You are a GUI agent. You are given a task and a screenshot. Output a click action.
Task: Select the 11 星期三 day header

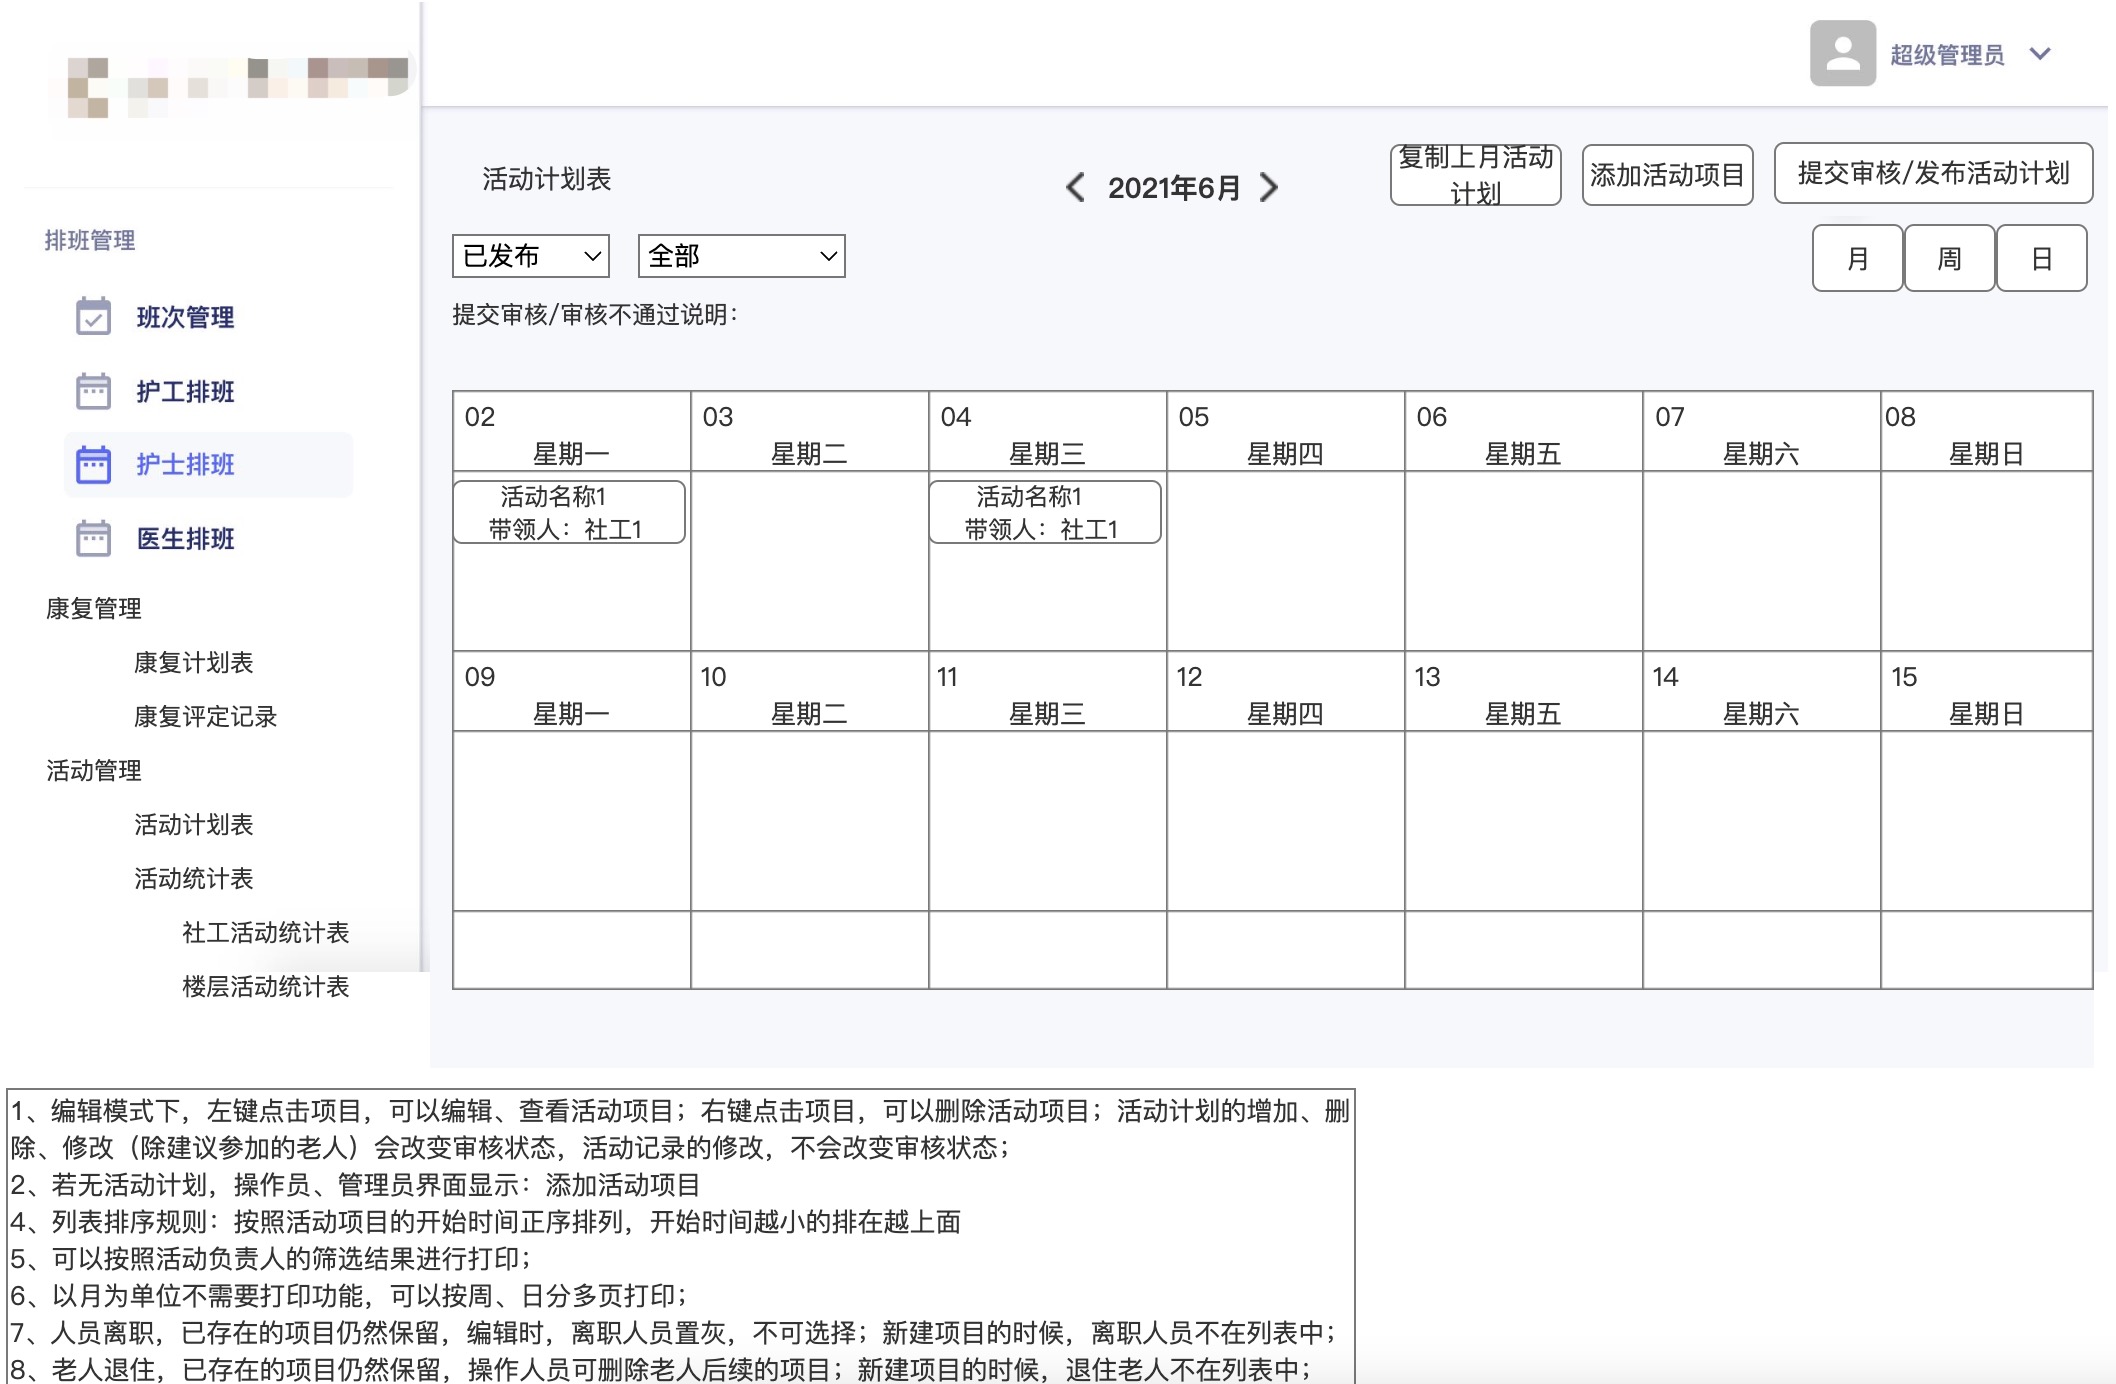tap(1048, 692)
